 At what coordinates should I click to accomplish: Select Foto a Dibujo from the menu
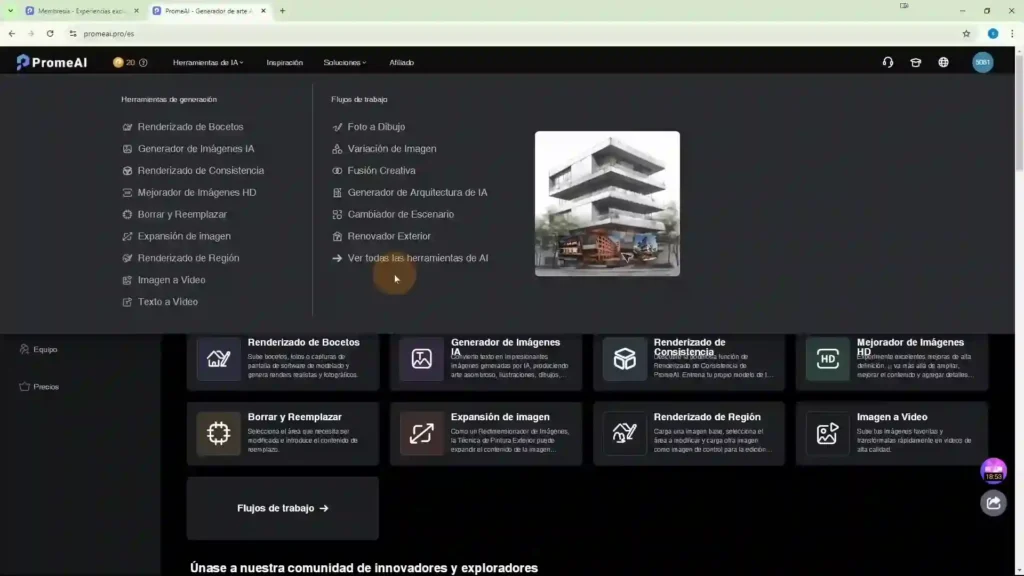pos(375,127)
